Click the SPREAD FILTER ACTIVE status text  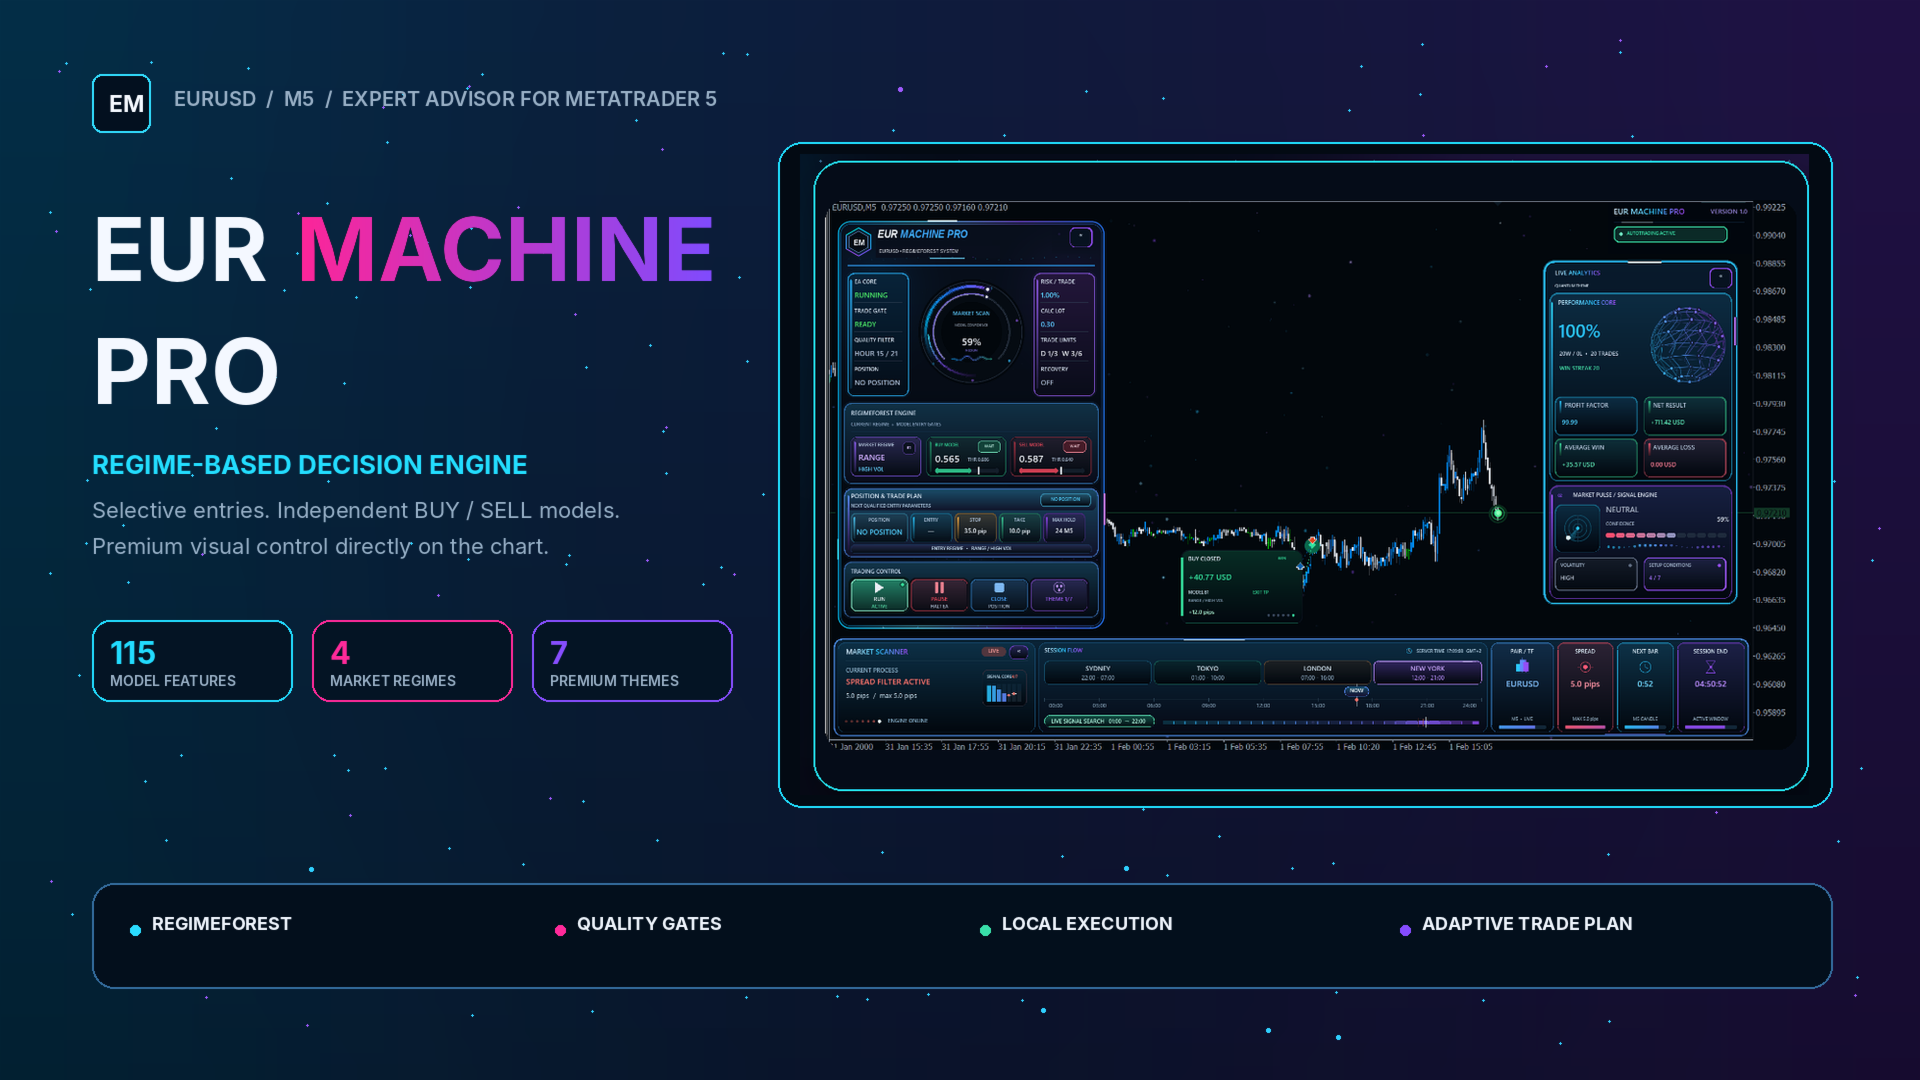tap(888, 682)
